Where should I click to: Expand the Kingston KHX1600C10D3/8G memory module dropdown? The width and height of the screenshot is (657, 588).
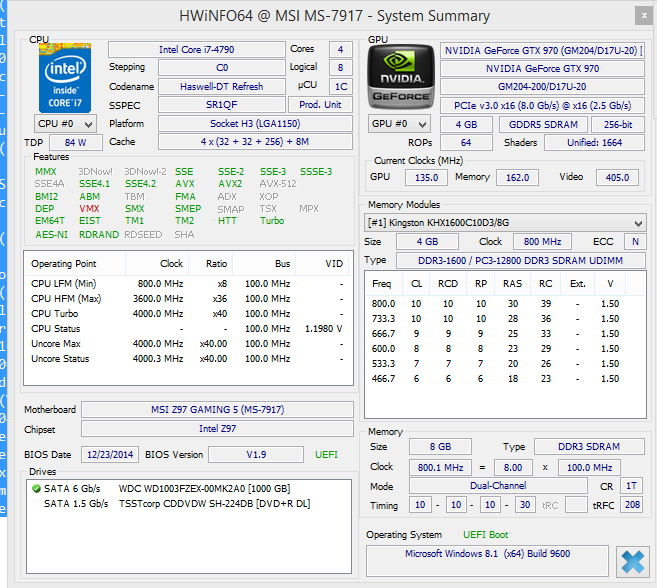point(505,223)
